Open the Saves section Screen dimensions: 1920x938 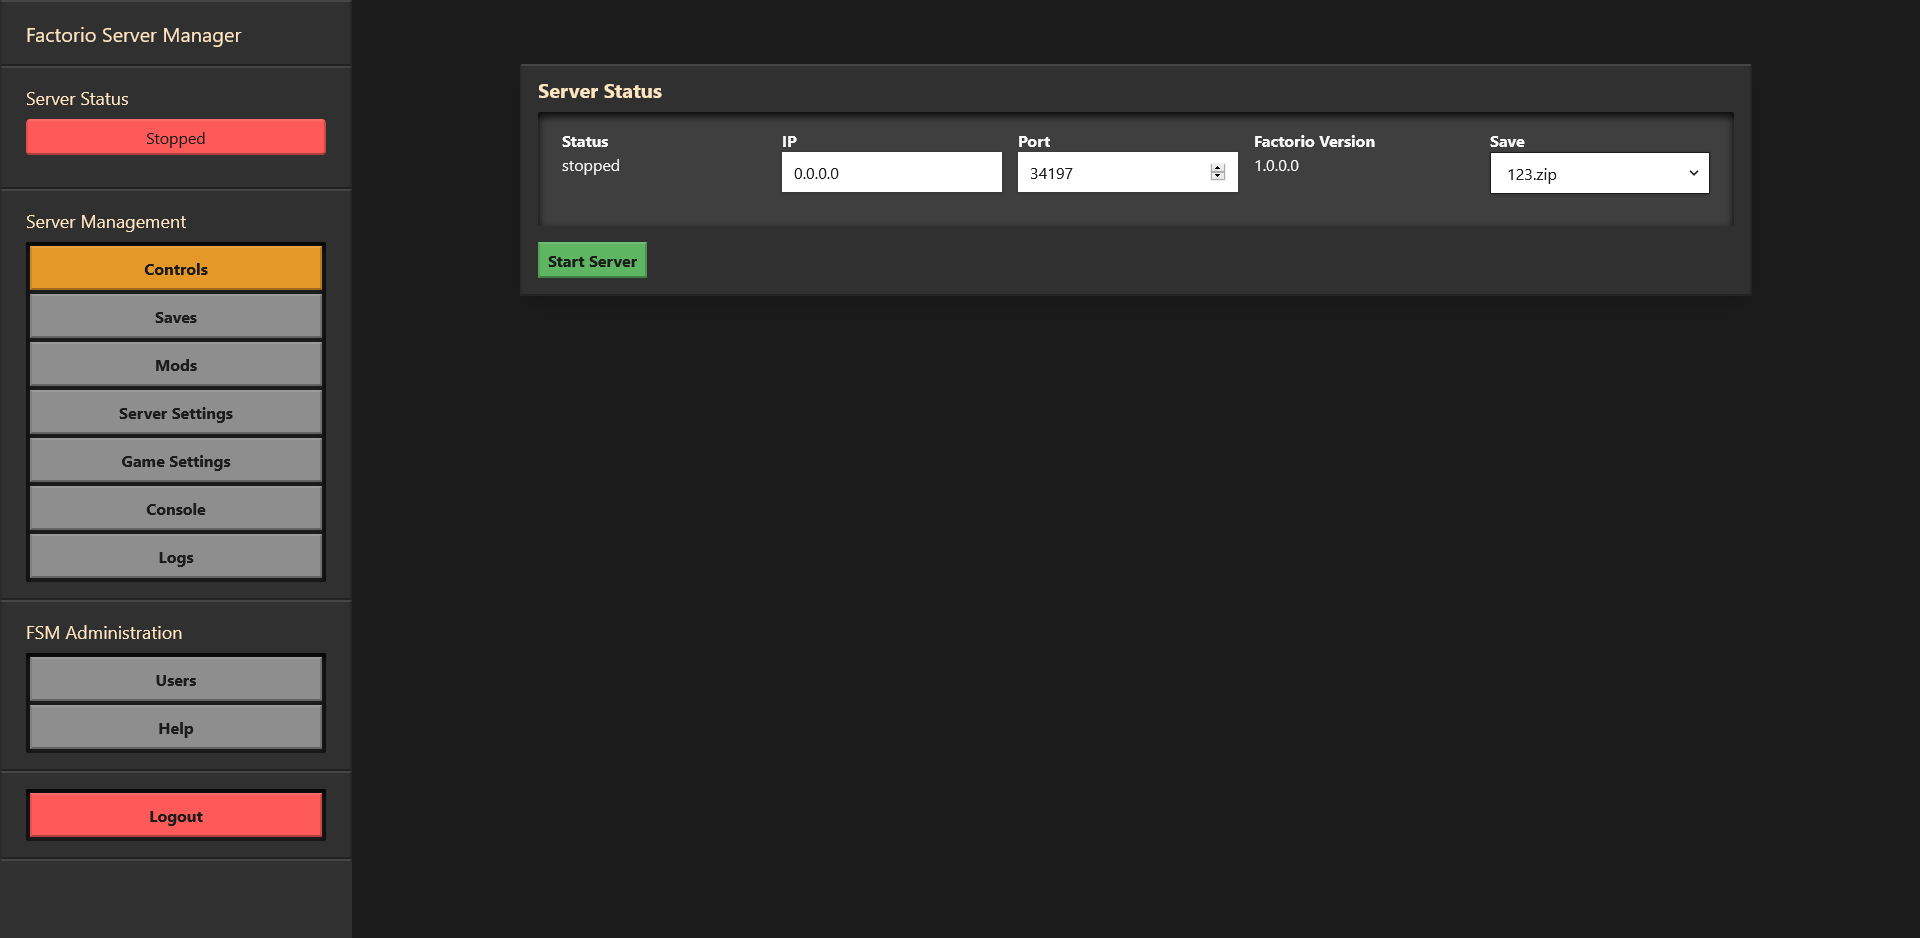click(176, 316)
